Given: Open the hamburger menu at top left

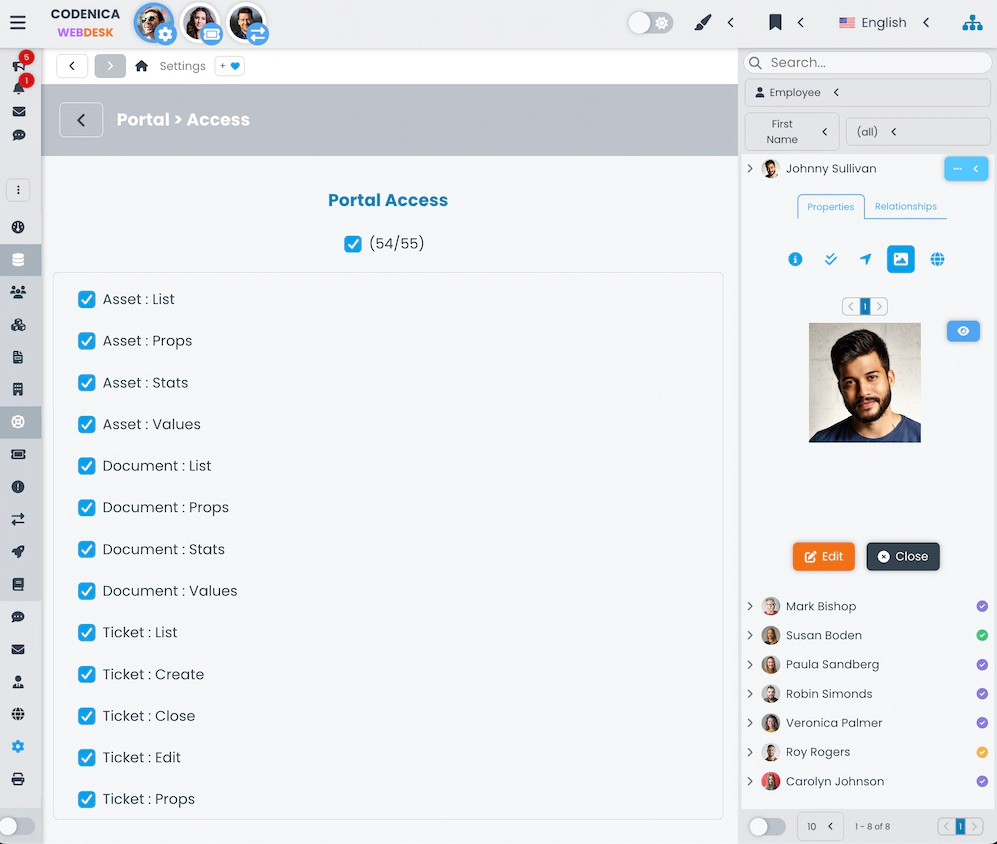Looking at the screenshot, I should click(x=18, y=23).
